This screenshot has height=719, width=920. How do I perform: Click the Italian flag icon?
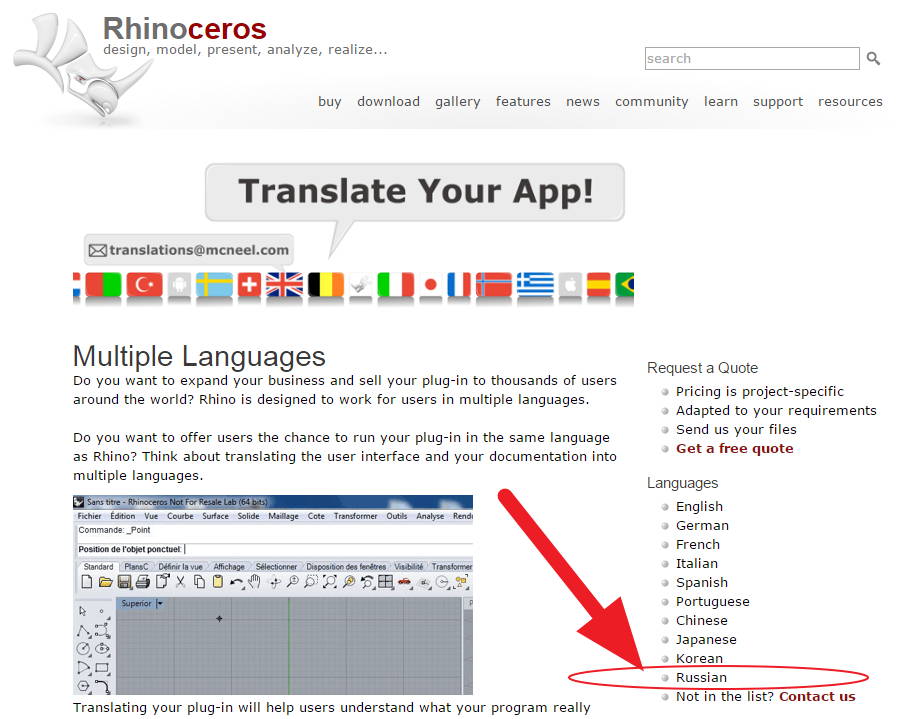(395, 285)
